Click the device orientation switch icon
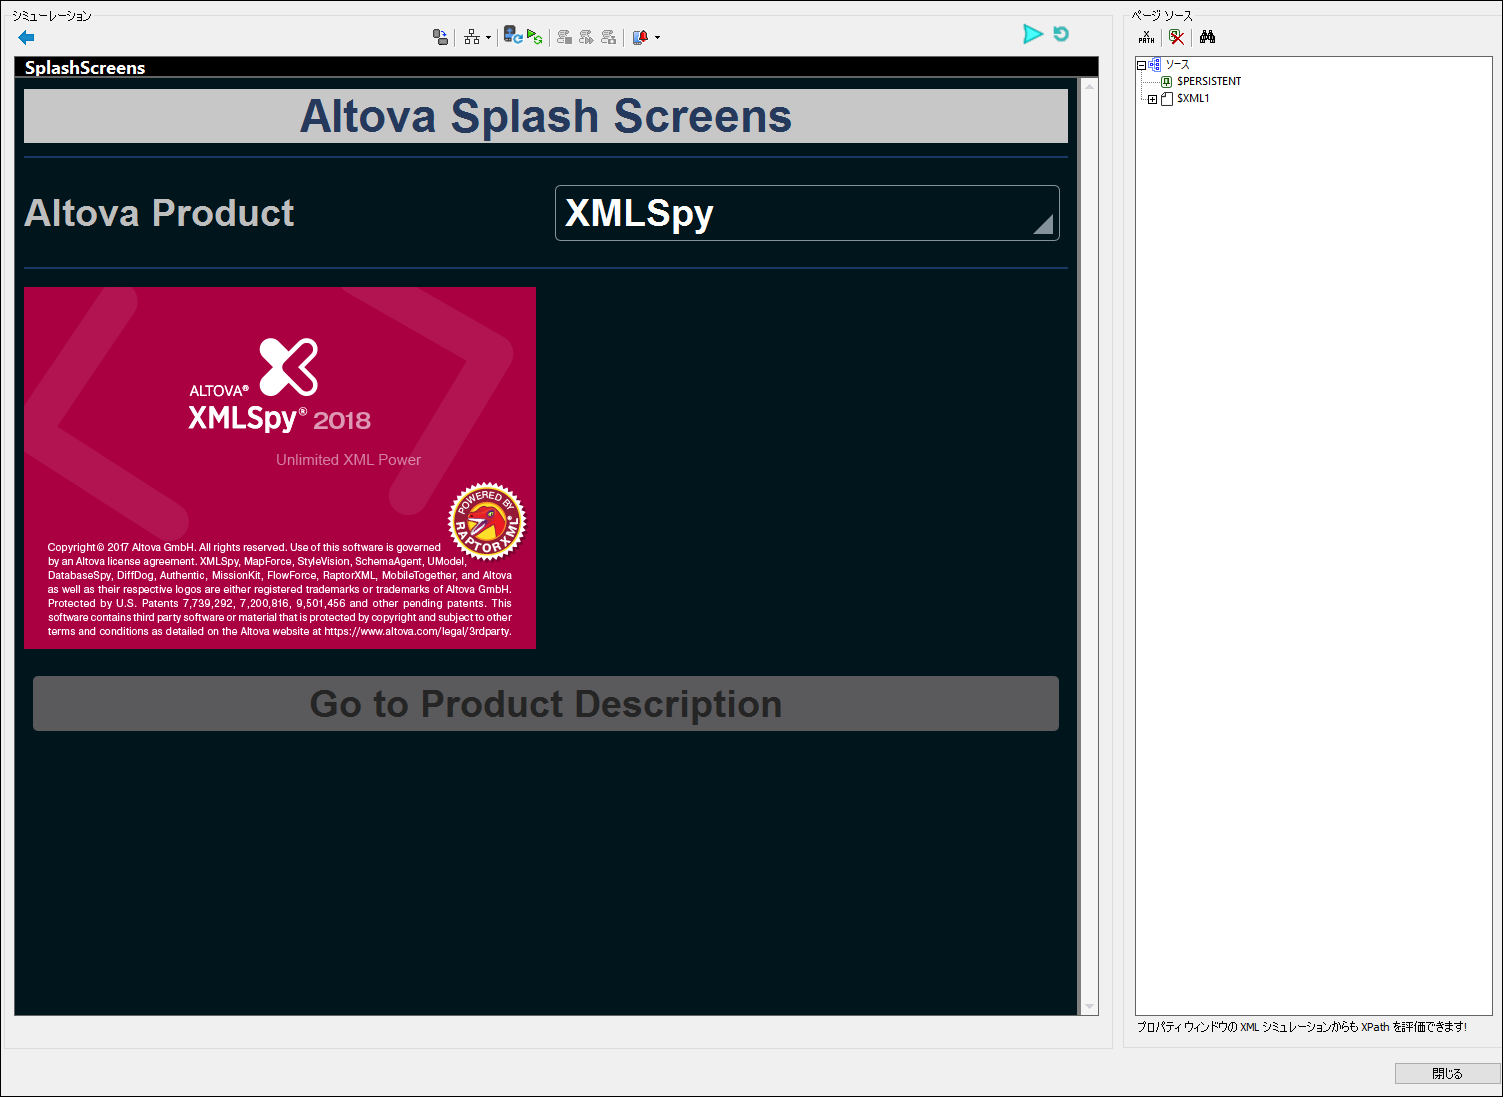 tap(440, 37)
